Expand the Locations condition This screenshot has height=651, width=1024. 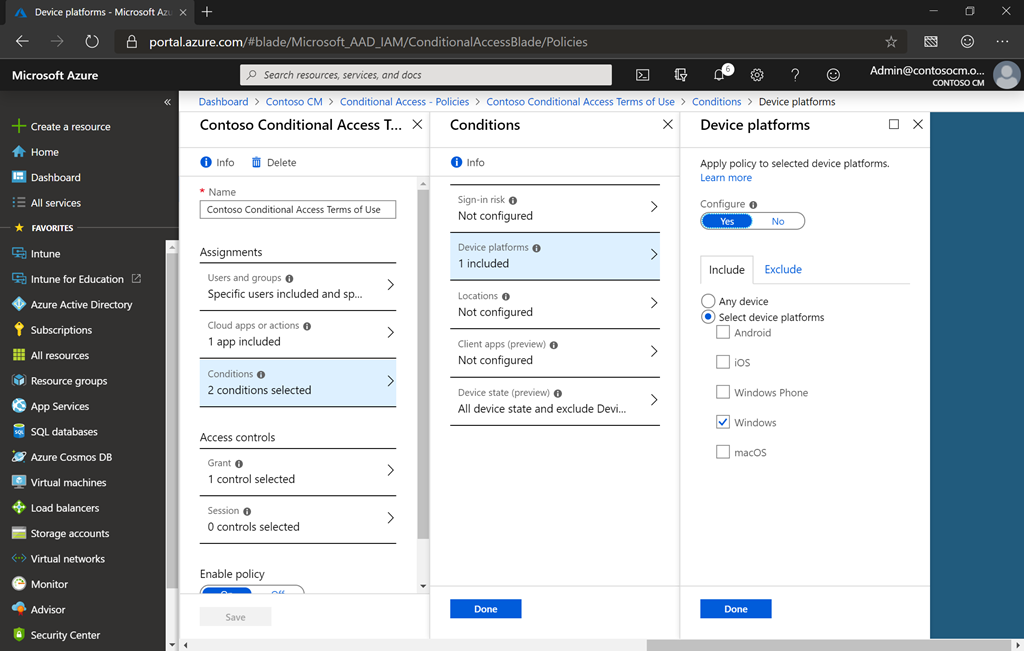555,304
